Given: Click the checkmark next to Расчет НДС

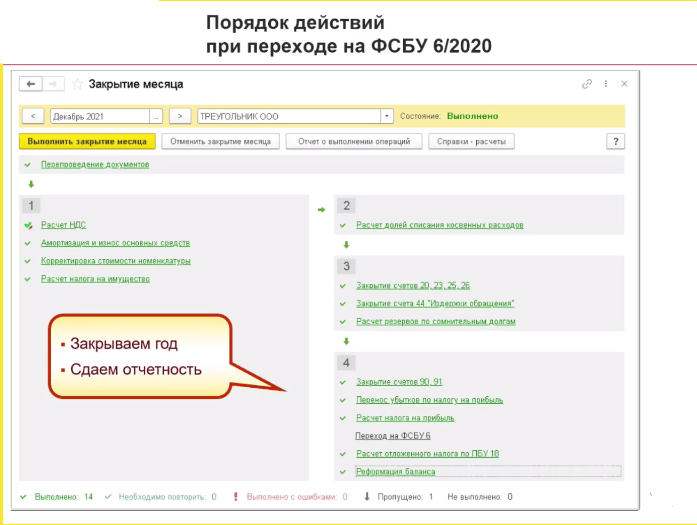Looking at the screenshot, I should coord(28,225).
